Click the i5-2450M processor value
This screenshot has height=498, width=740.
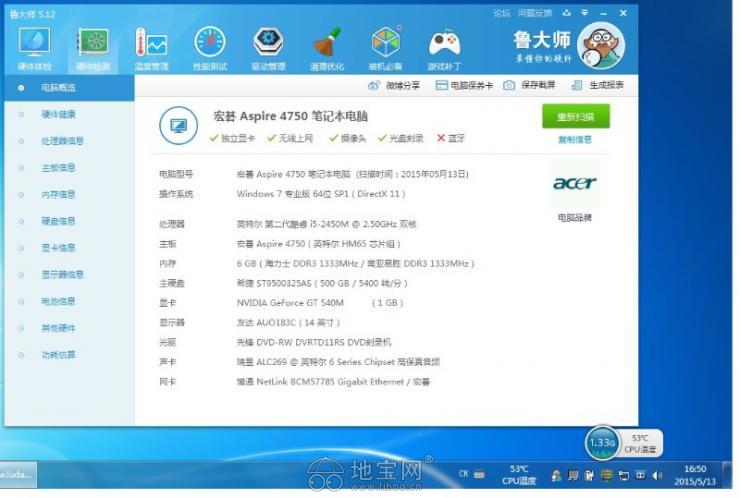point(326,224)
